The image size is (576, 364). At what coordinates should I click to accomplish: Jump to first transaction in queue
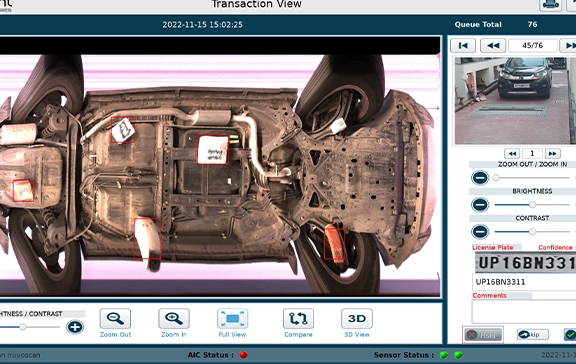463,46
